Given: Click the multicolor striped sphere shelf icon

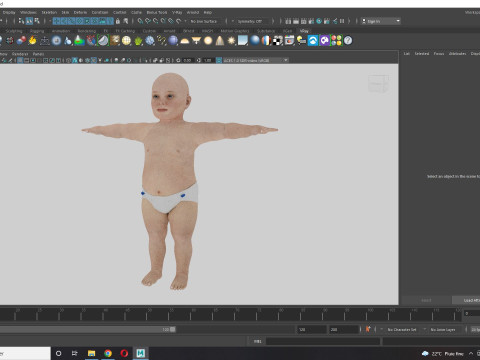Looking at the screenshot, I should pyautogui.click(x=266, y=41).
